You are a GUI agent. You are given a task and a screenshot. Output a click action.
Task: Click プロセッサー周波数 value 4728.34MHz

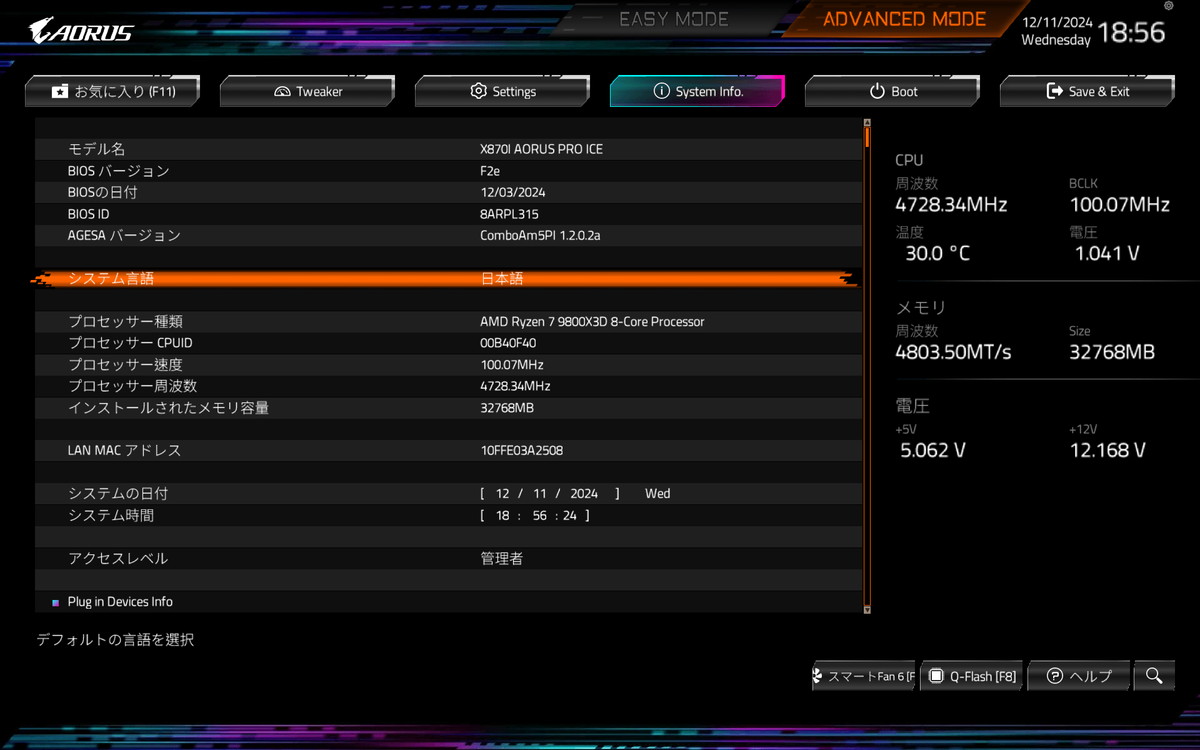click(515, 386)
